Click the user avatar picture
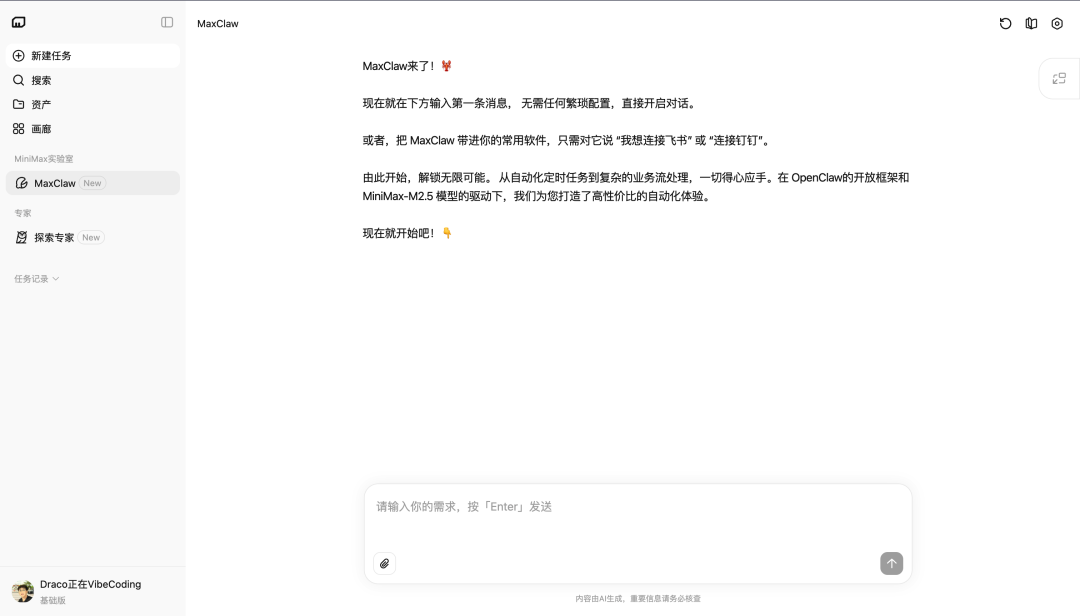Screen dimensions: 1080x616 click(x=23, y=591)
